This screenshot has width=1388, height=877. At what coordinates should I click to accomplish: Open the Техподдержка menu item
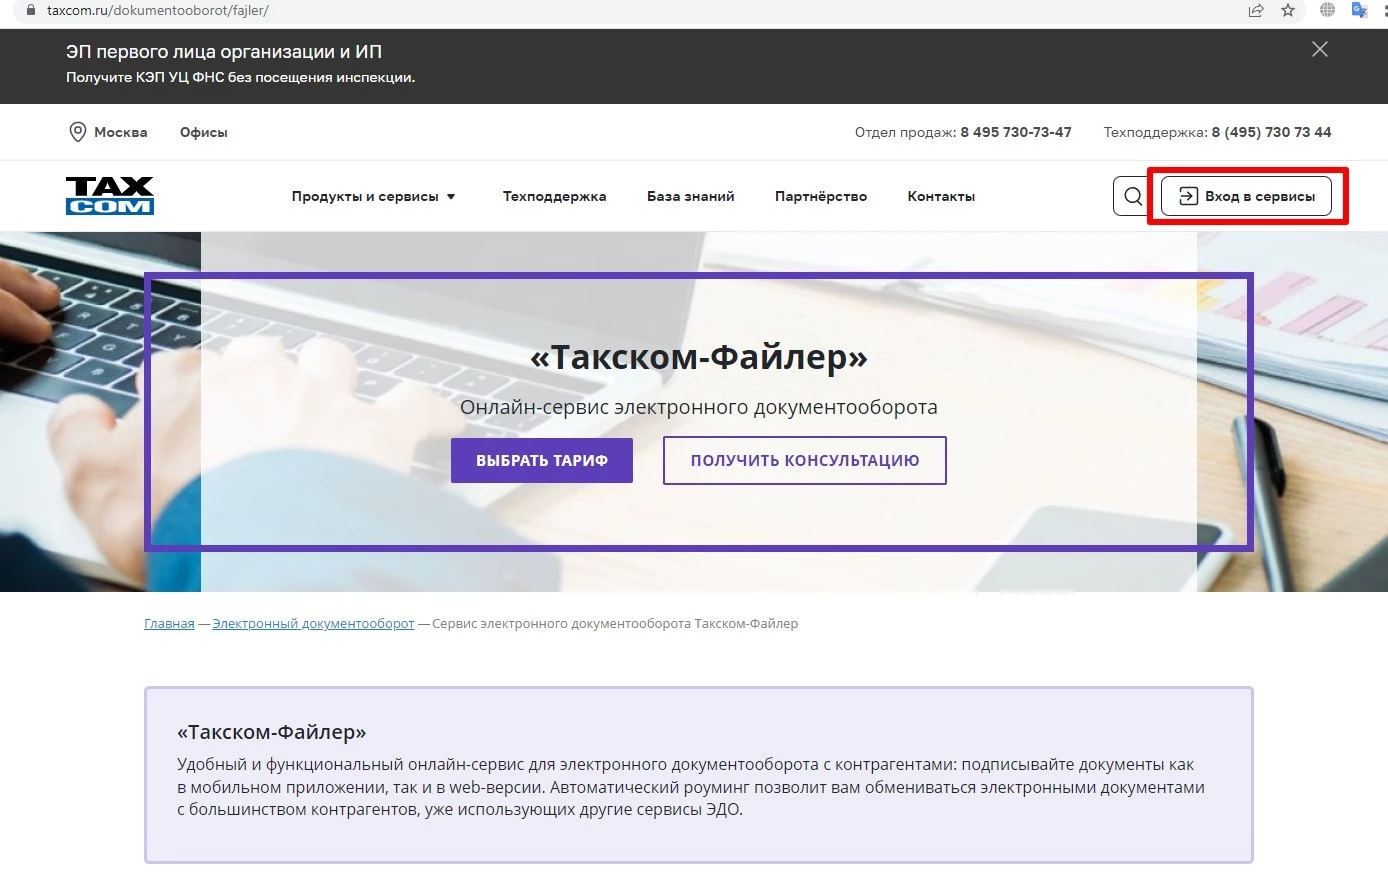pyautogui.click(x=554, y=196)
